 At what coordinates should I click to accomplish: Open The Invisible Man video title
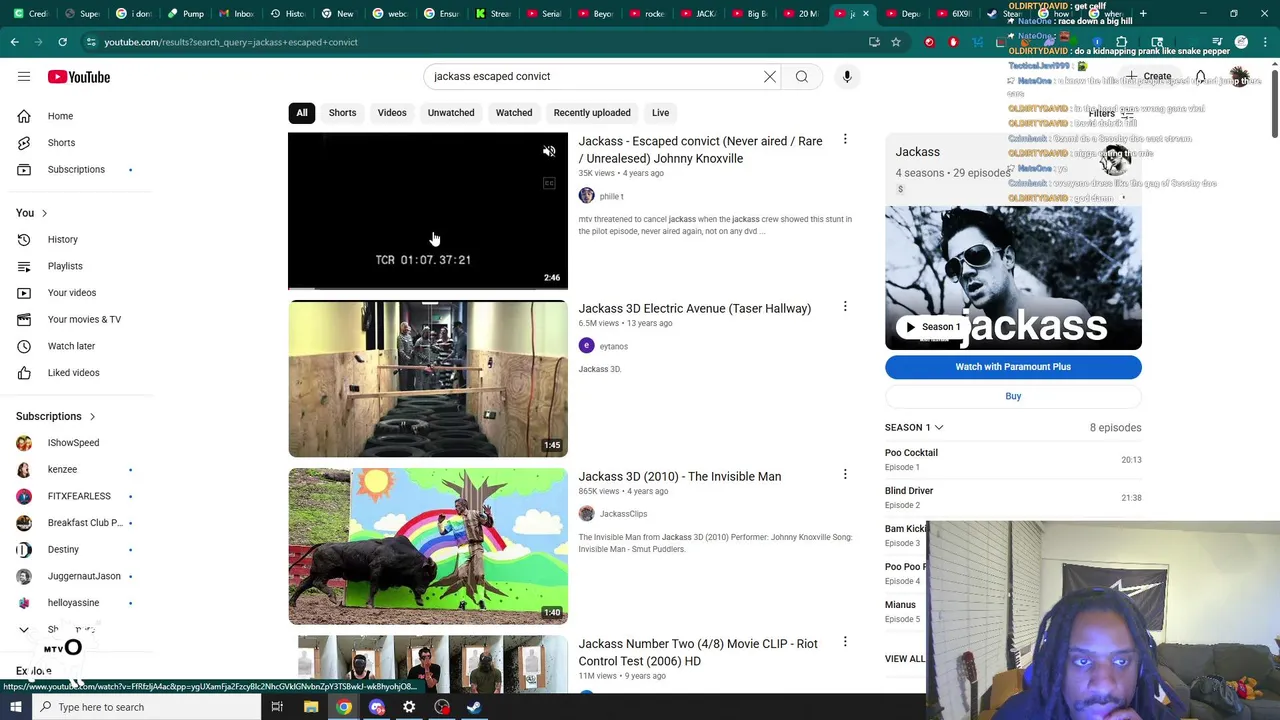(x=680, y=477)
